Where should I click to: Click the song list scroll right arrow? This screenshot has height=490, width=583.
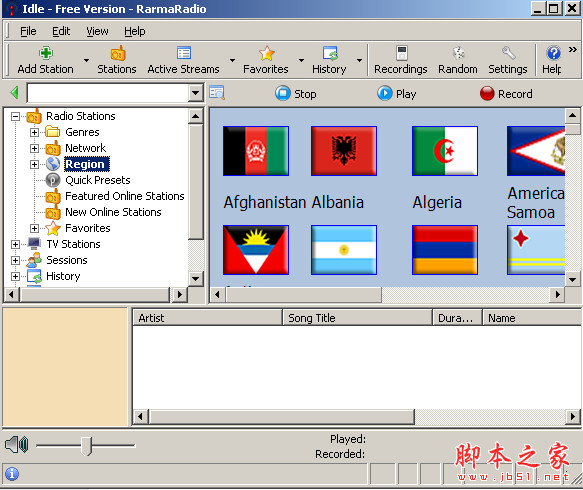[573, 417]
